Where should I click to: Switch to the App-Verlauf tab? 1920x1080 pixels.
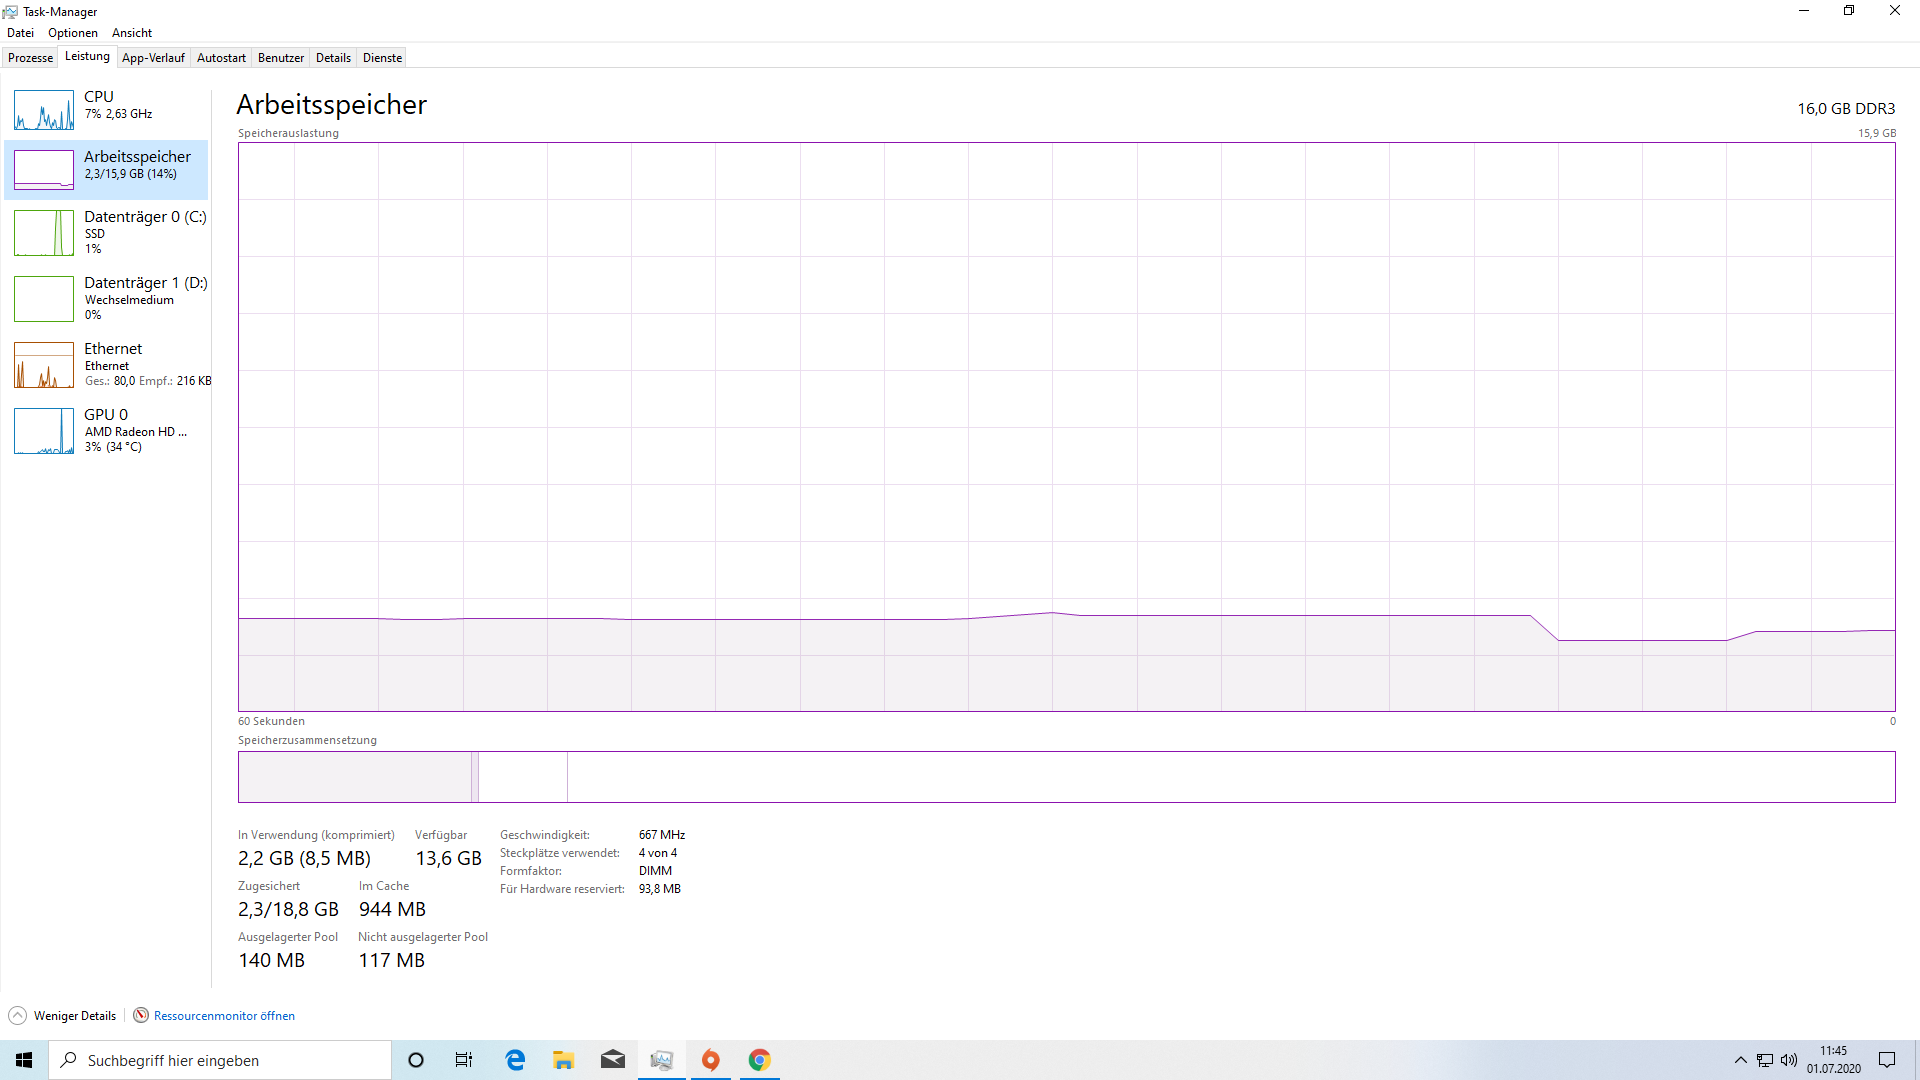(153, 58)
